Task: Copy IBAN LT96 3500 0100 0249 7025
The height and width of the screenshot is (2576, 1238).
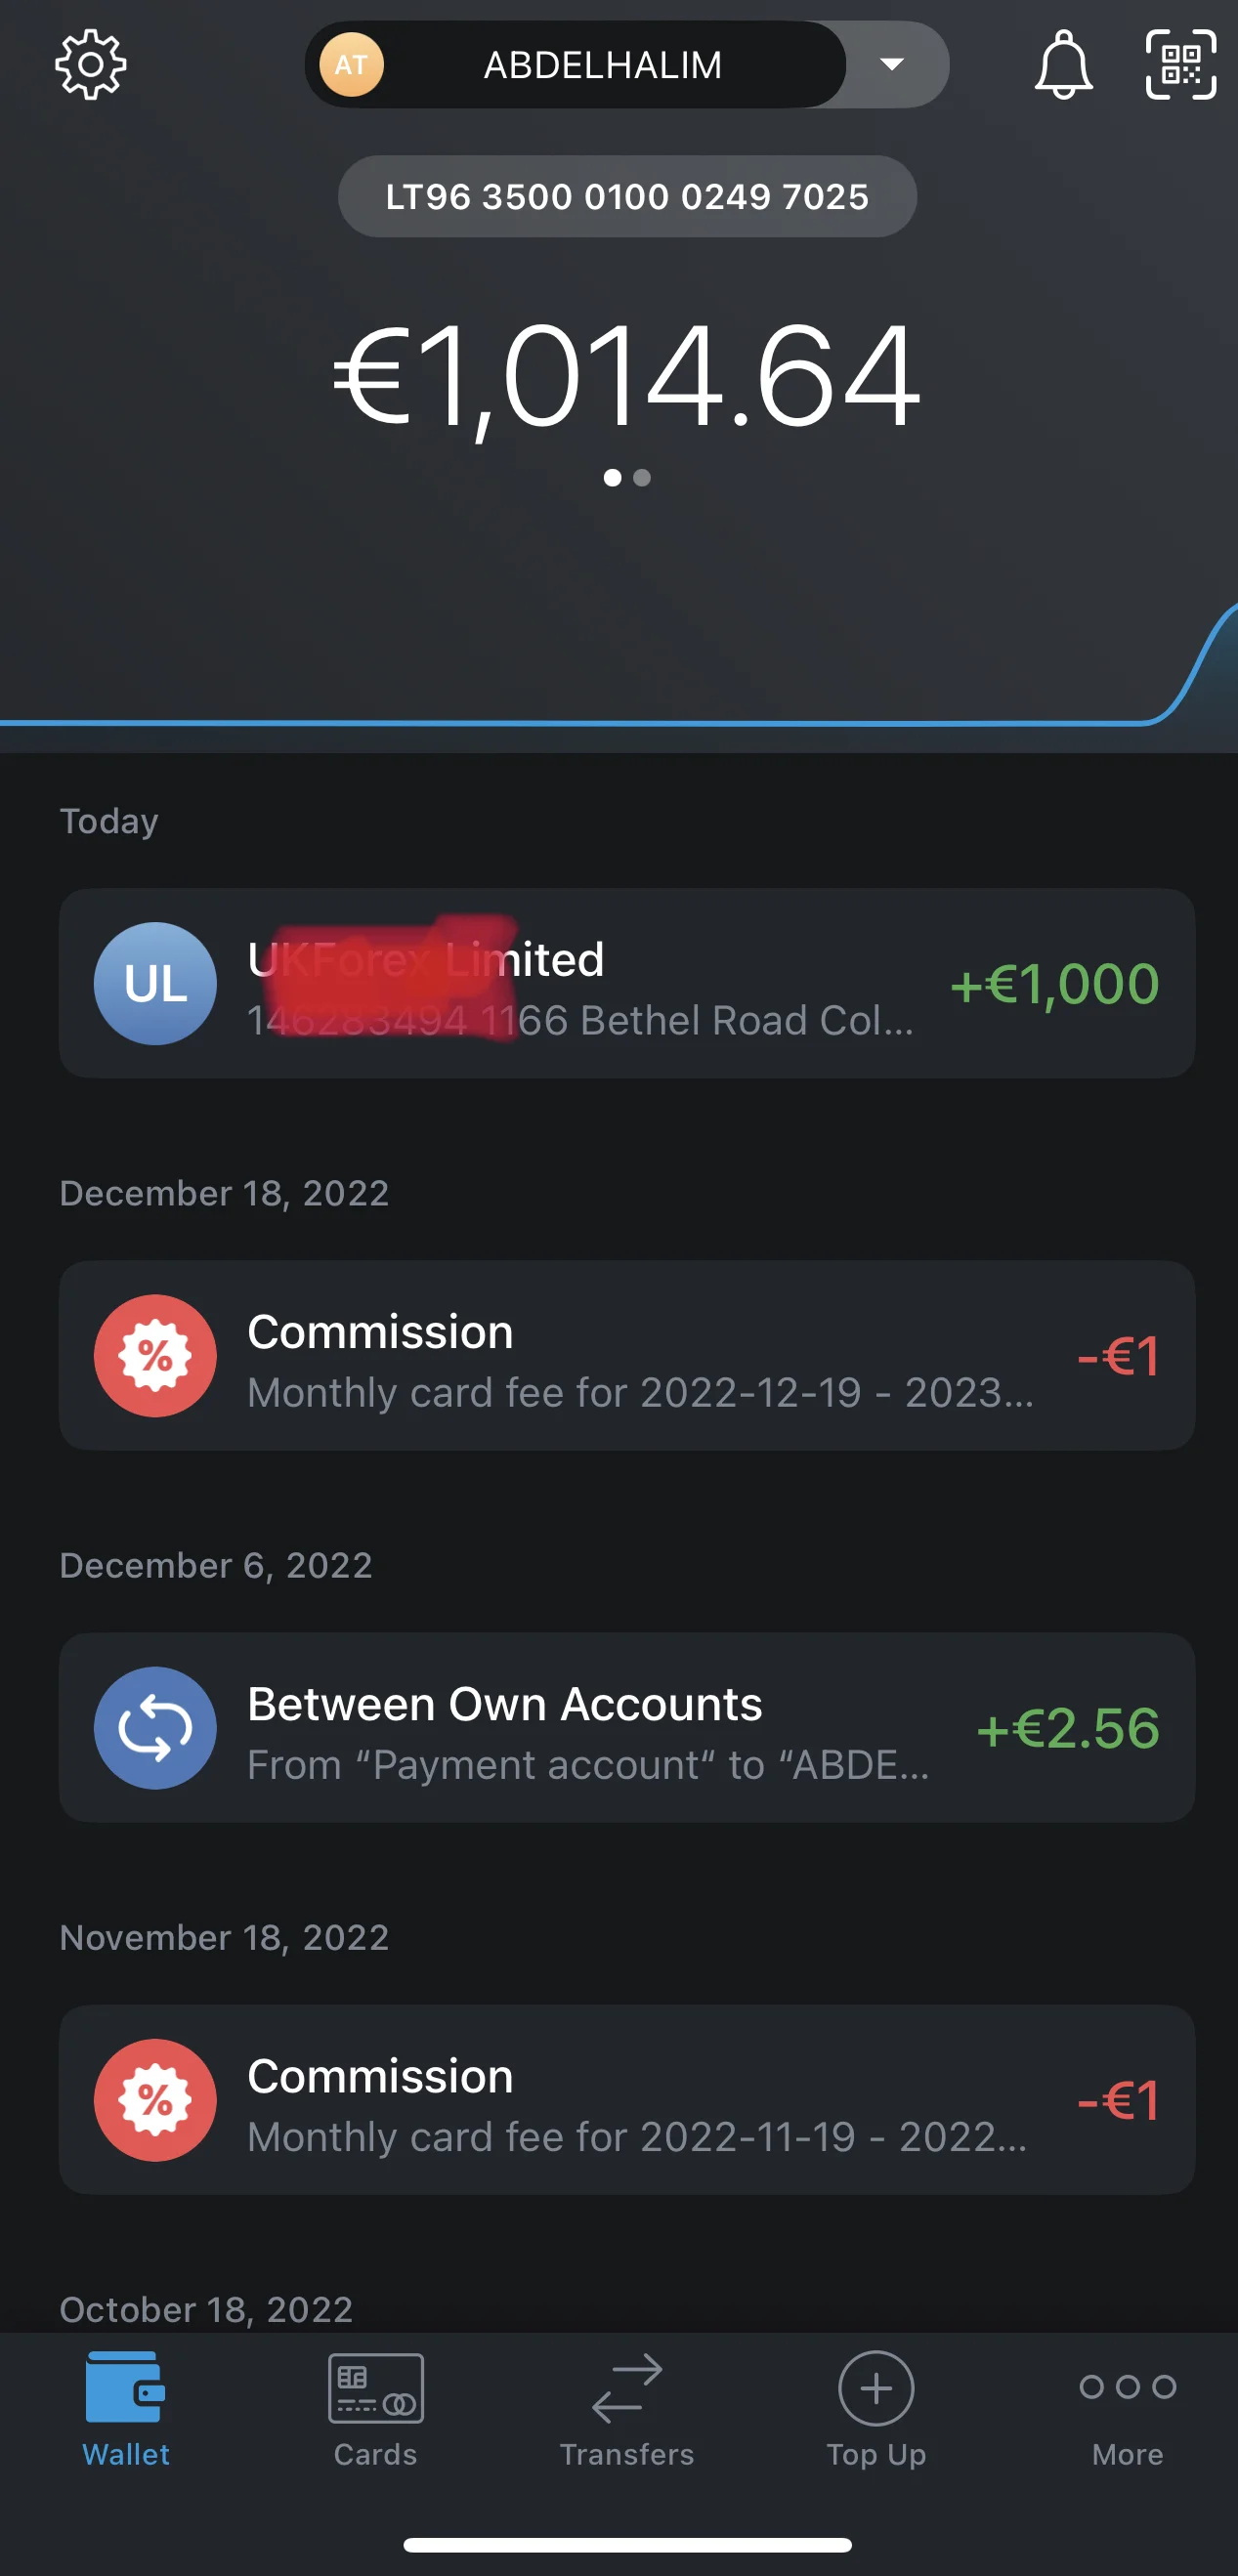Action: (x=627, y=197)
